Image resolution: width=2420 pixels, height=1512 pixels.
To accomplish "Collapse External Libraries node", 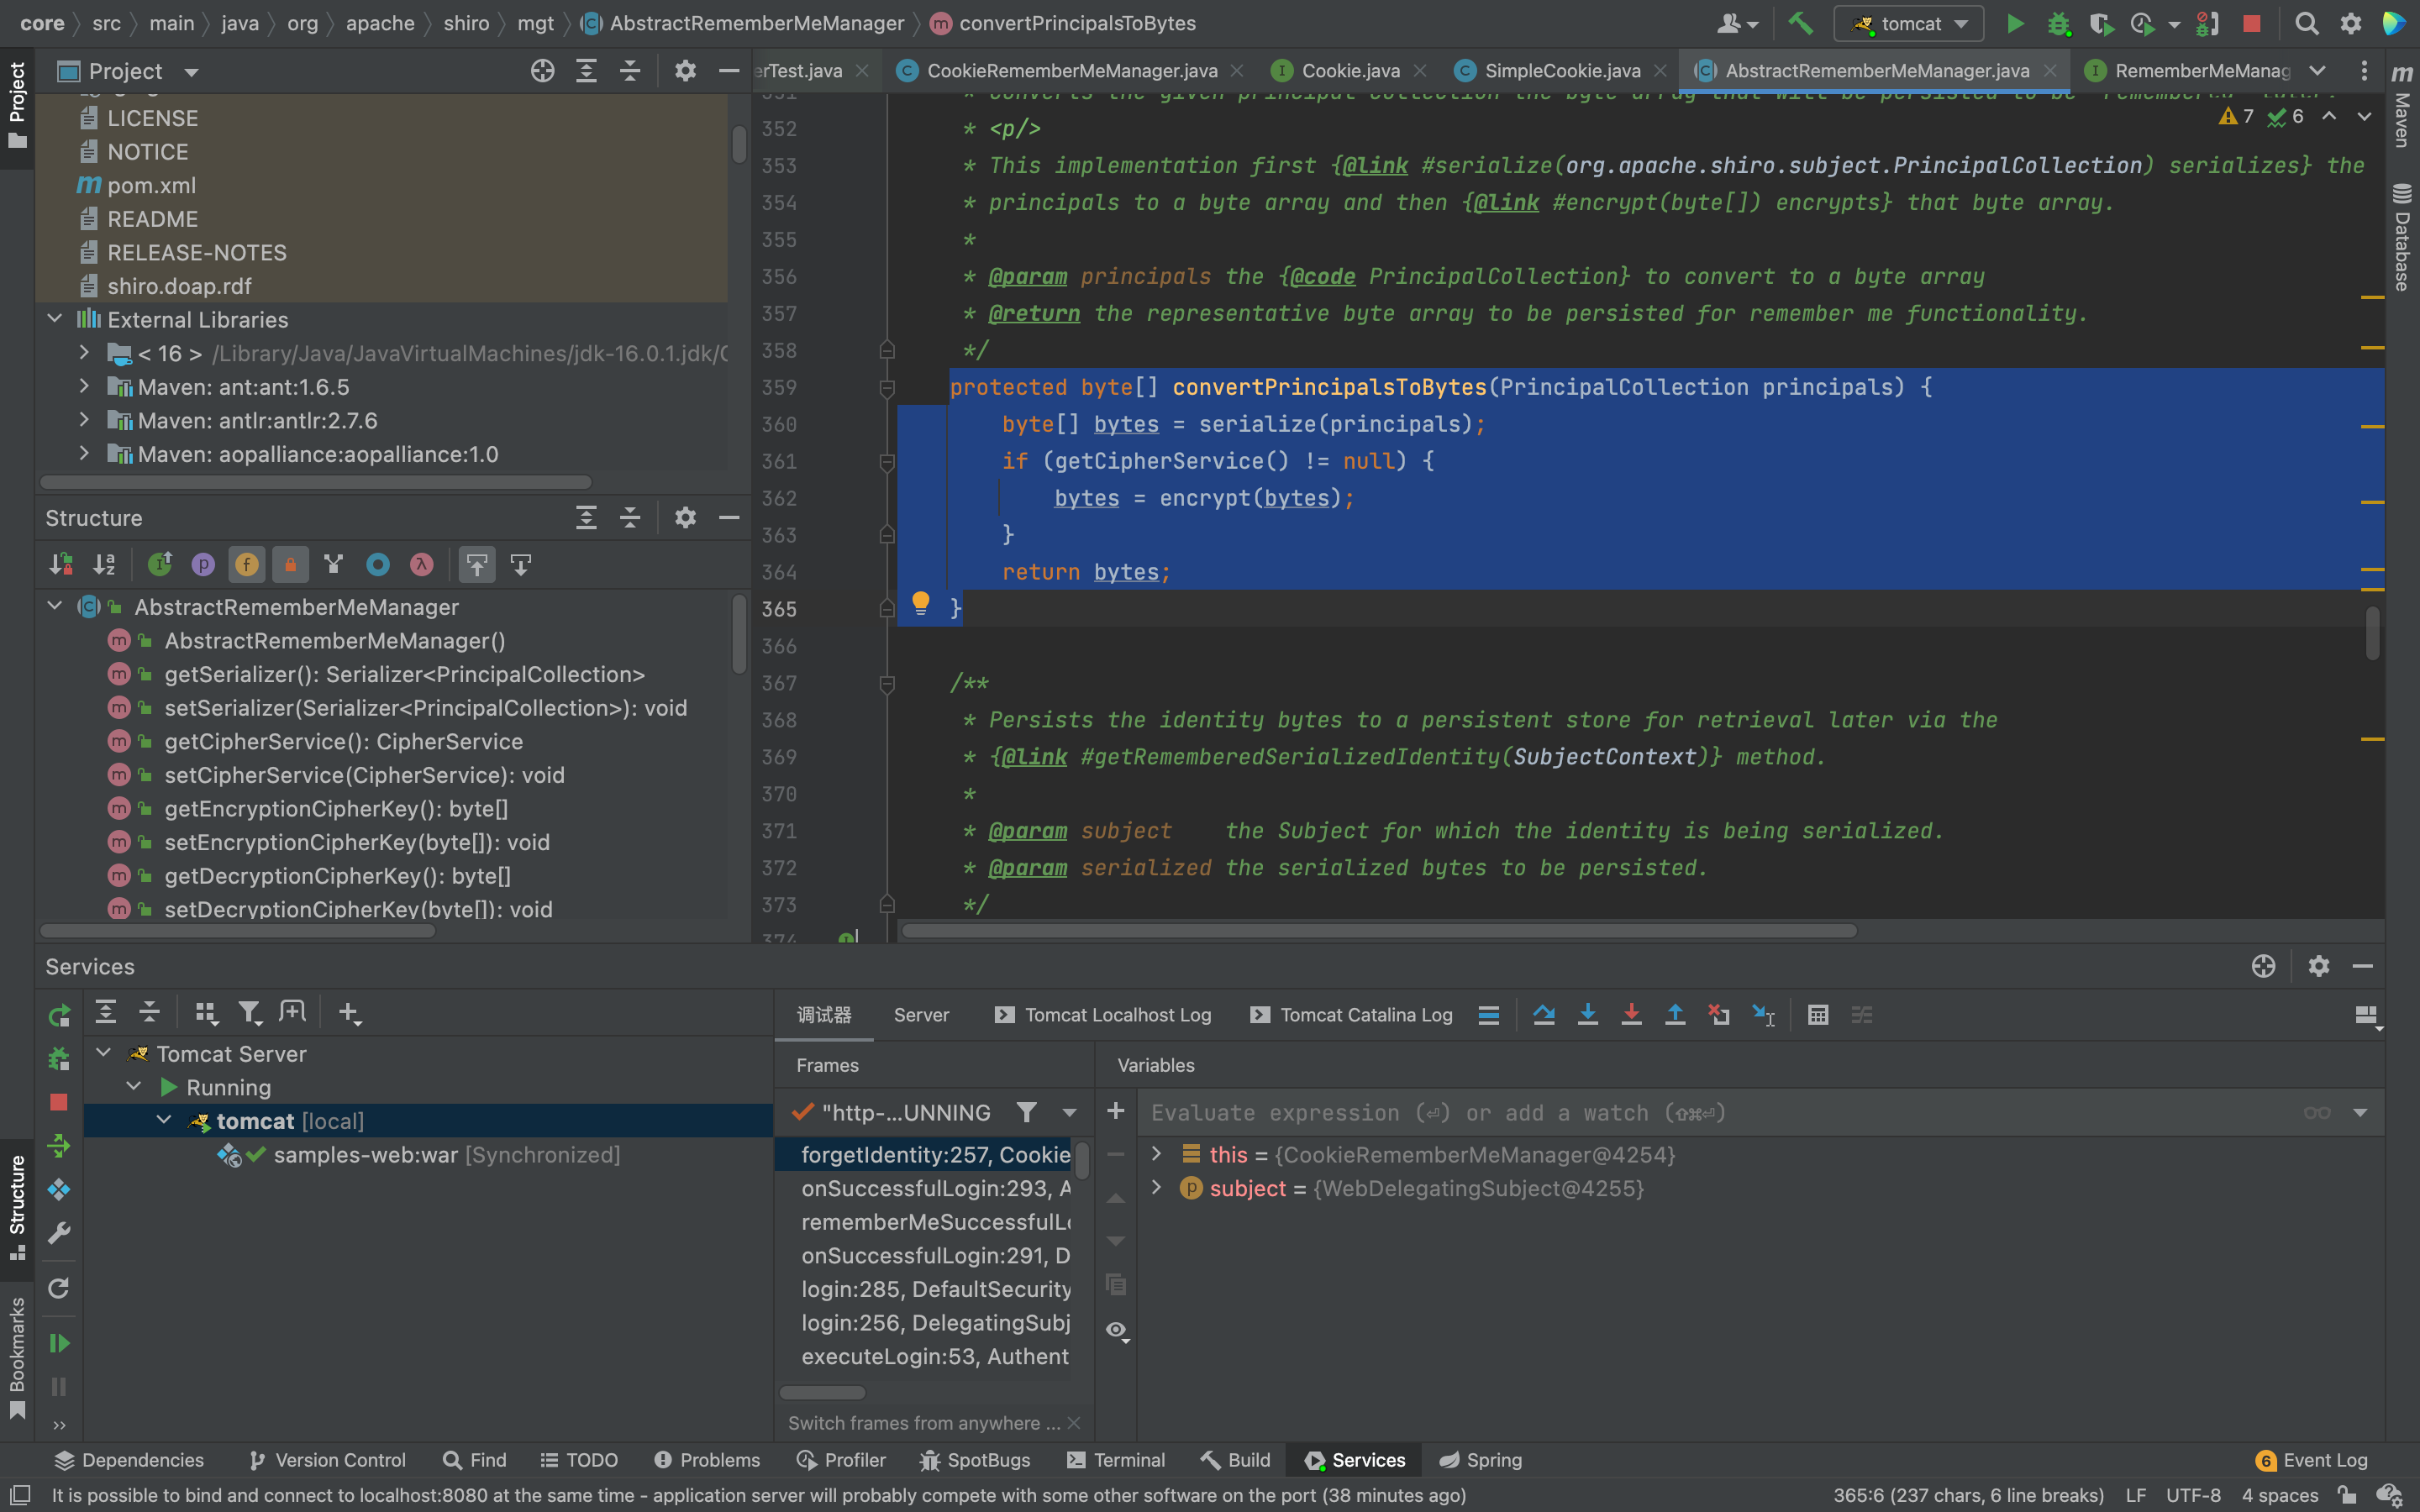I will point(55,319).
